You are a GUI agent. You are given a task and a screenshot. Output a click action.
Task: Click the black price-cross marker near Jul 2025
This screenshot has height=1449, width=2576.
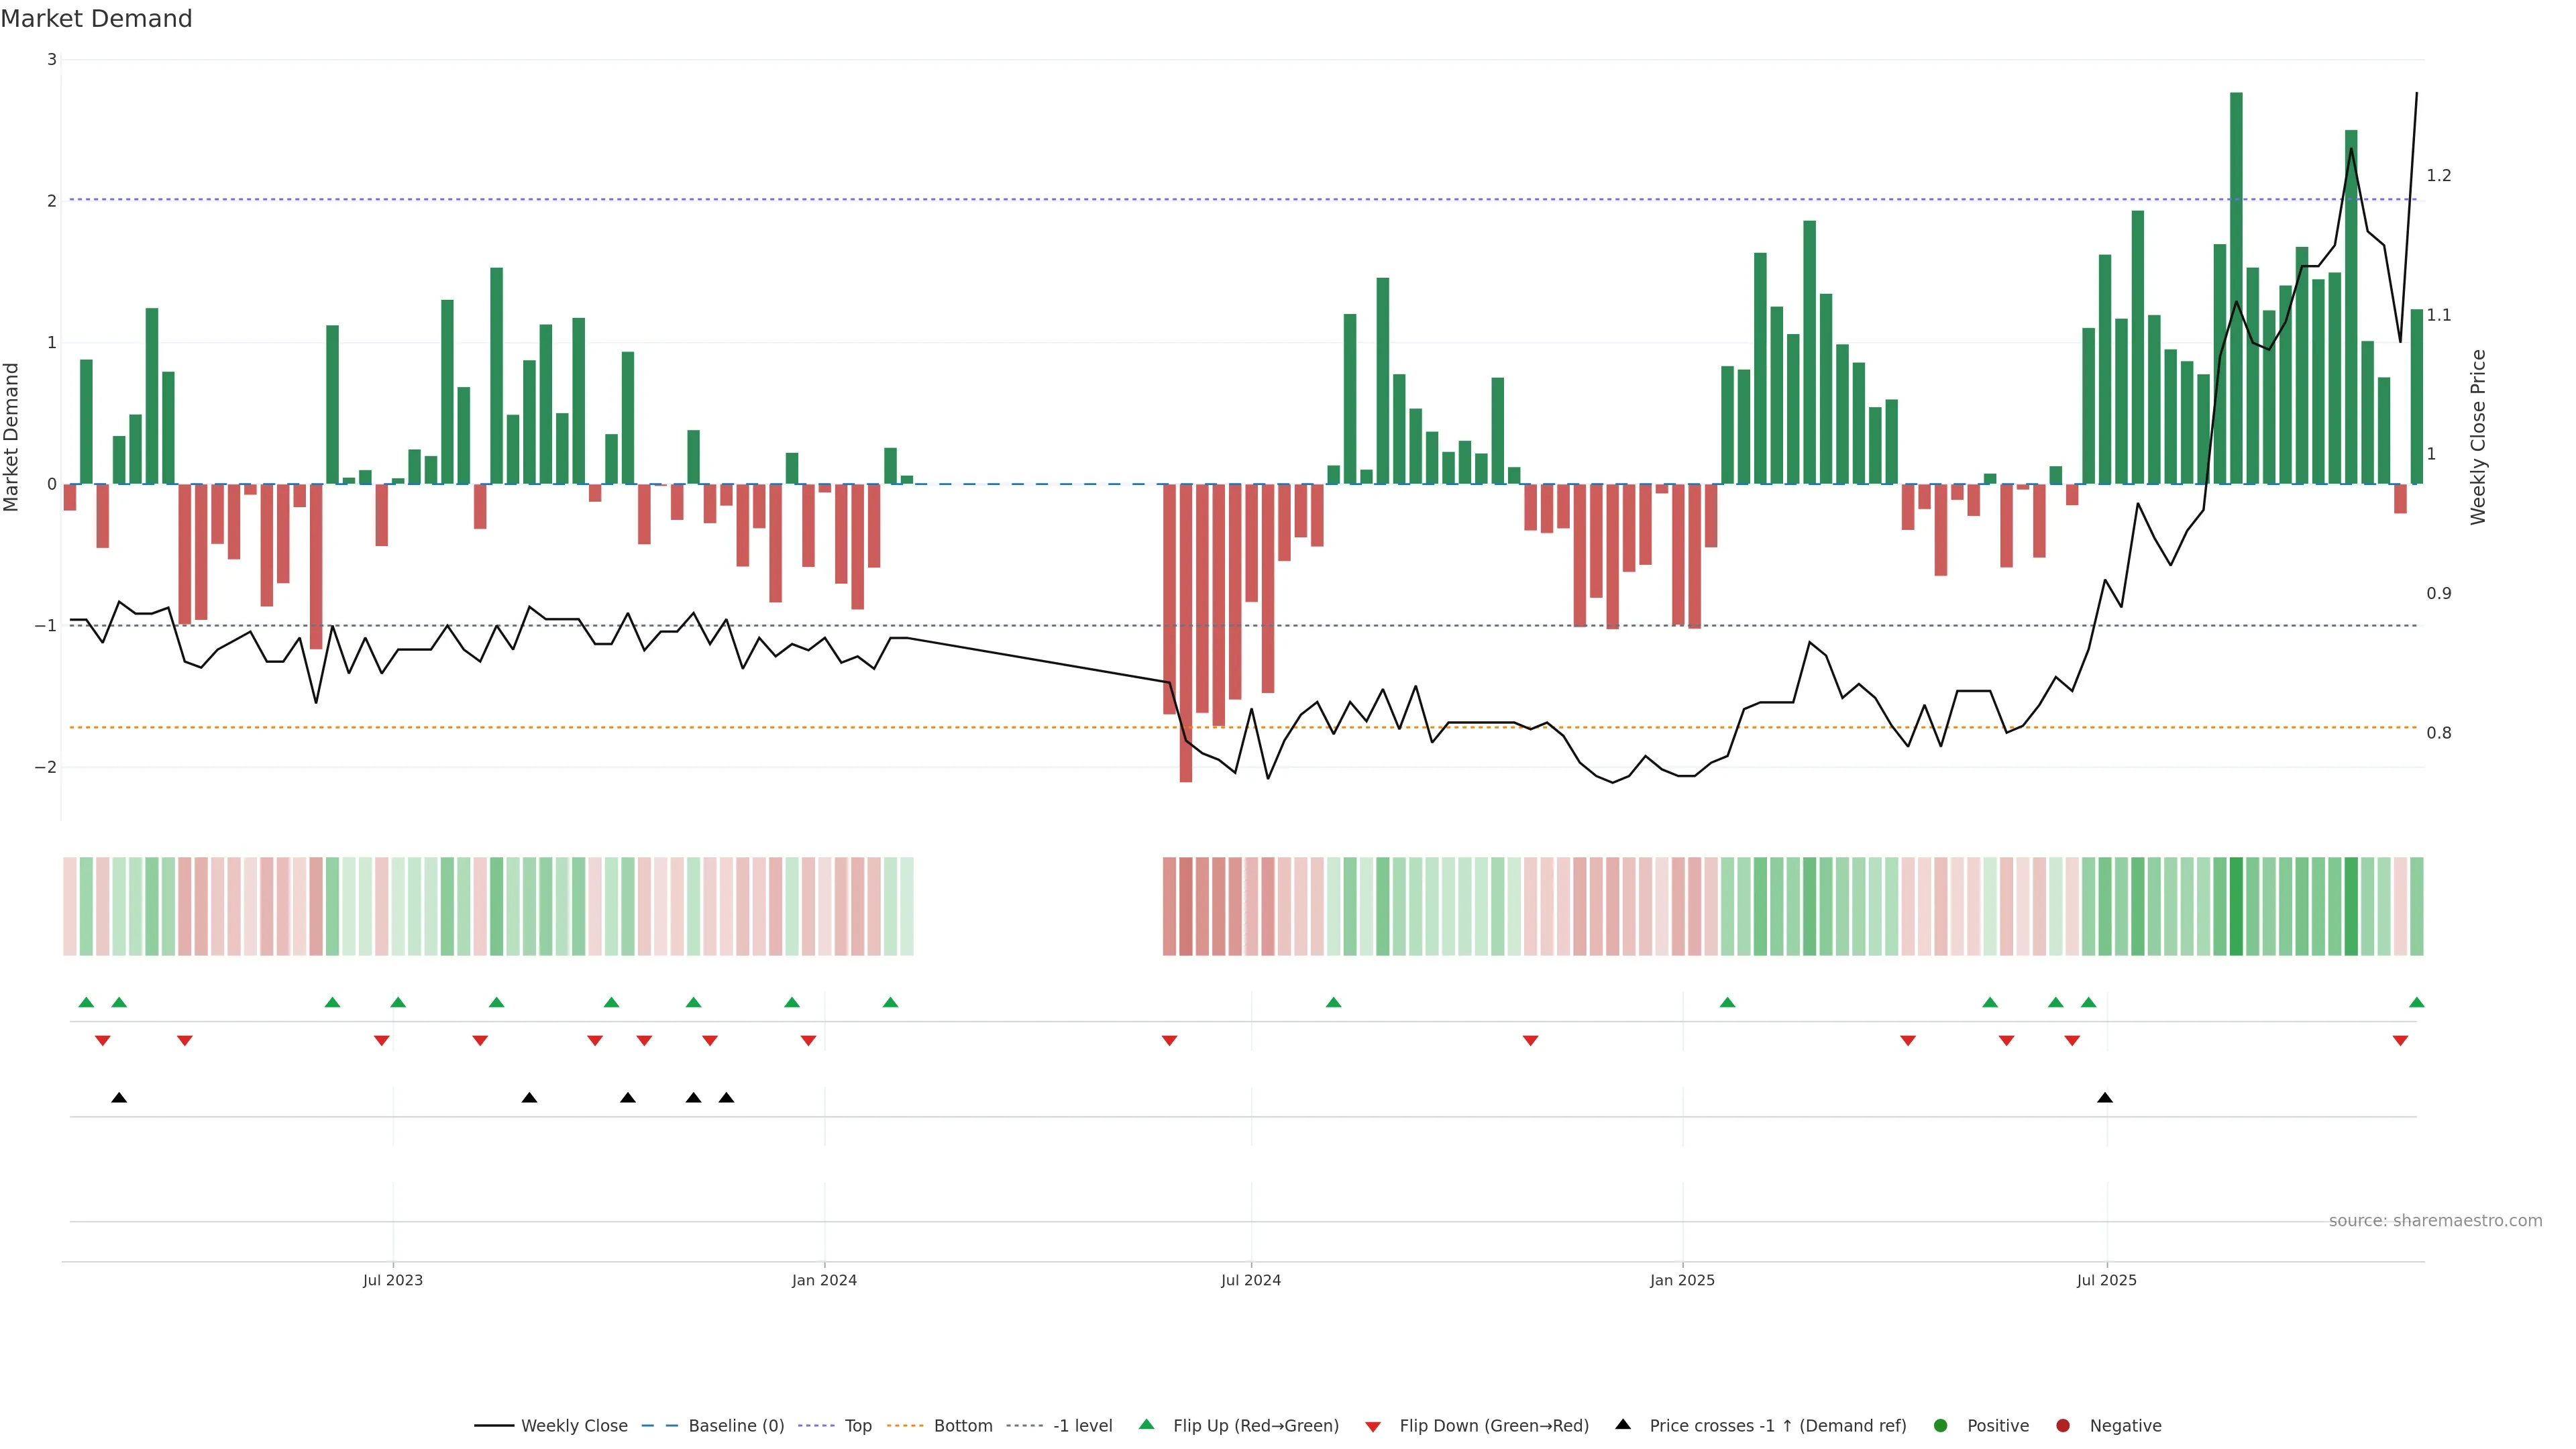click(x=2105, y=1098)
